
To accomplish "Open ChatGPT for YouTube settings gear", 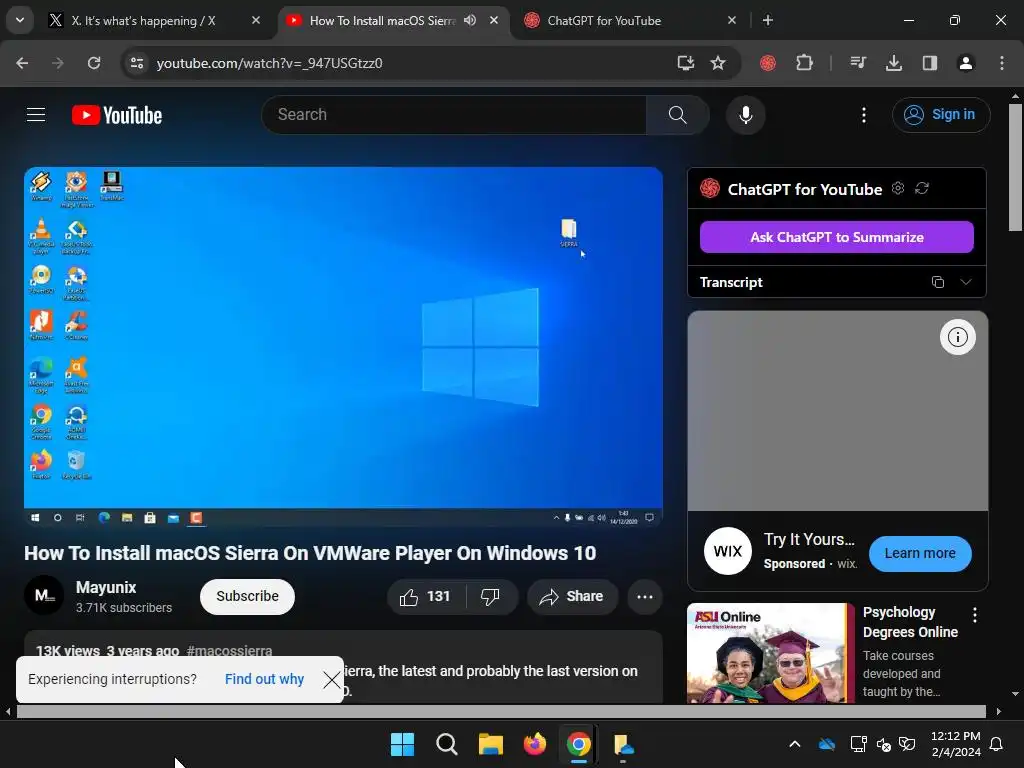I will [898, 188].
